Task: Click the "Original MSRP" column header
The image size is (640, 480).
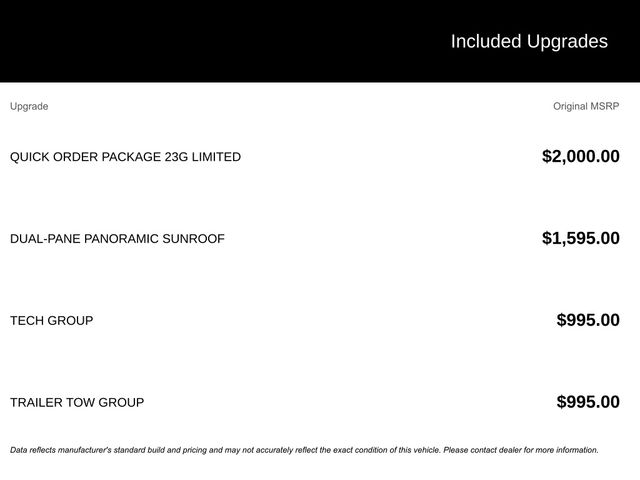Action: pos(586,106)
